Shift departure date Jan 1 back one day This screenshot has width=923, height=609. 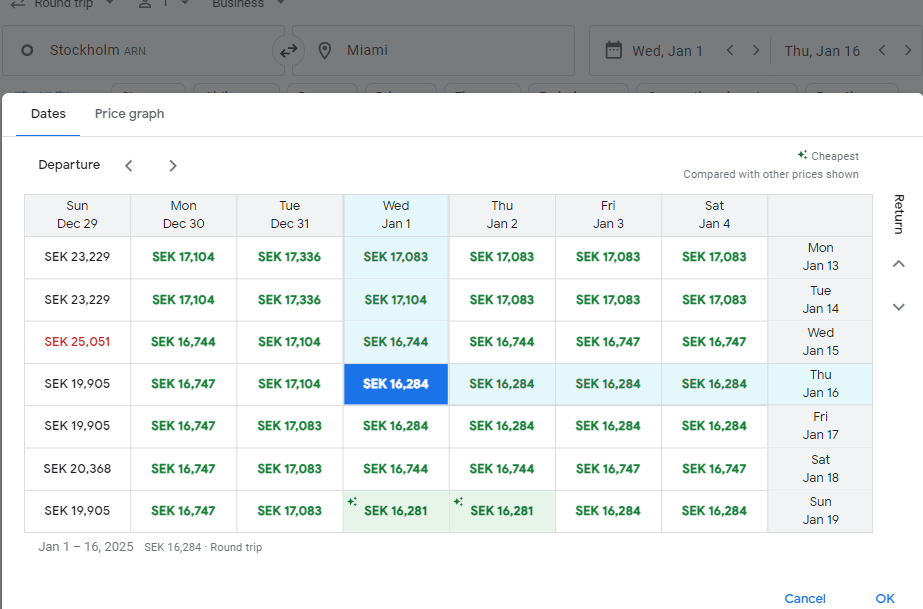click(x=730, y=51)
